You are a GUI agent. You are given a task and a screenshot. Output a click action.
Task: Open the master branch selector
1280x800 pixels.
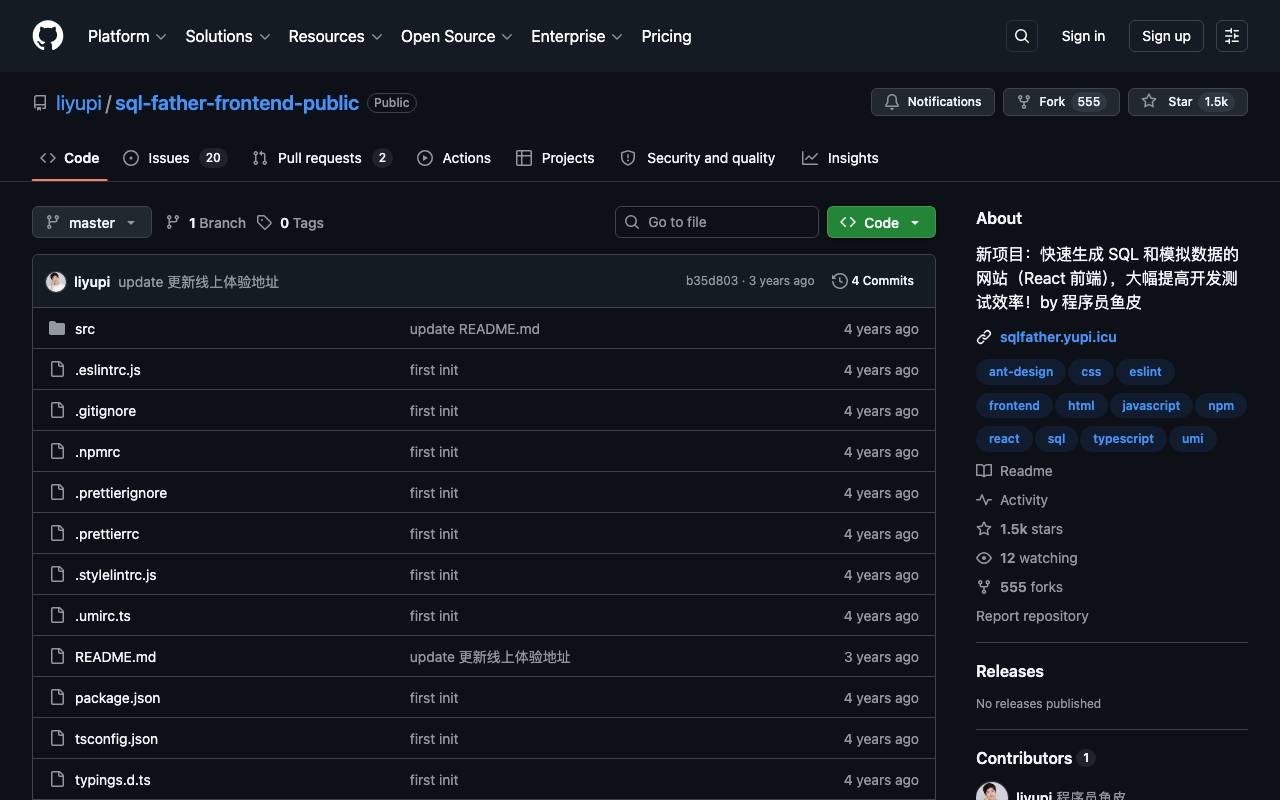click(x=92, y=222)
